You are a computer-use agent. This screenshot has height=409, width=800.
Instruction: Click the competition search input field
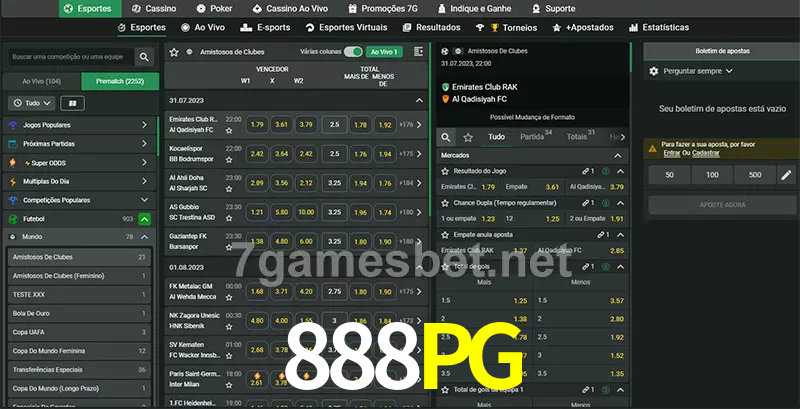pos(71,57)
